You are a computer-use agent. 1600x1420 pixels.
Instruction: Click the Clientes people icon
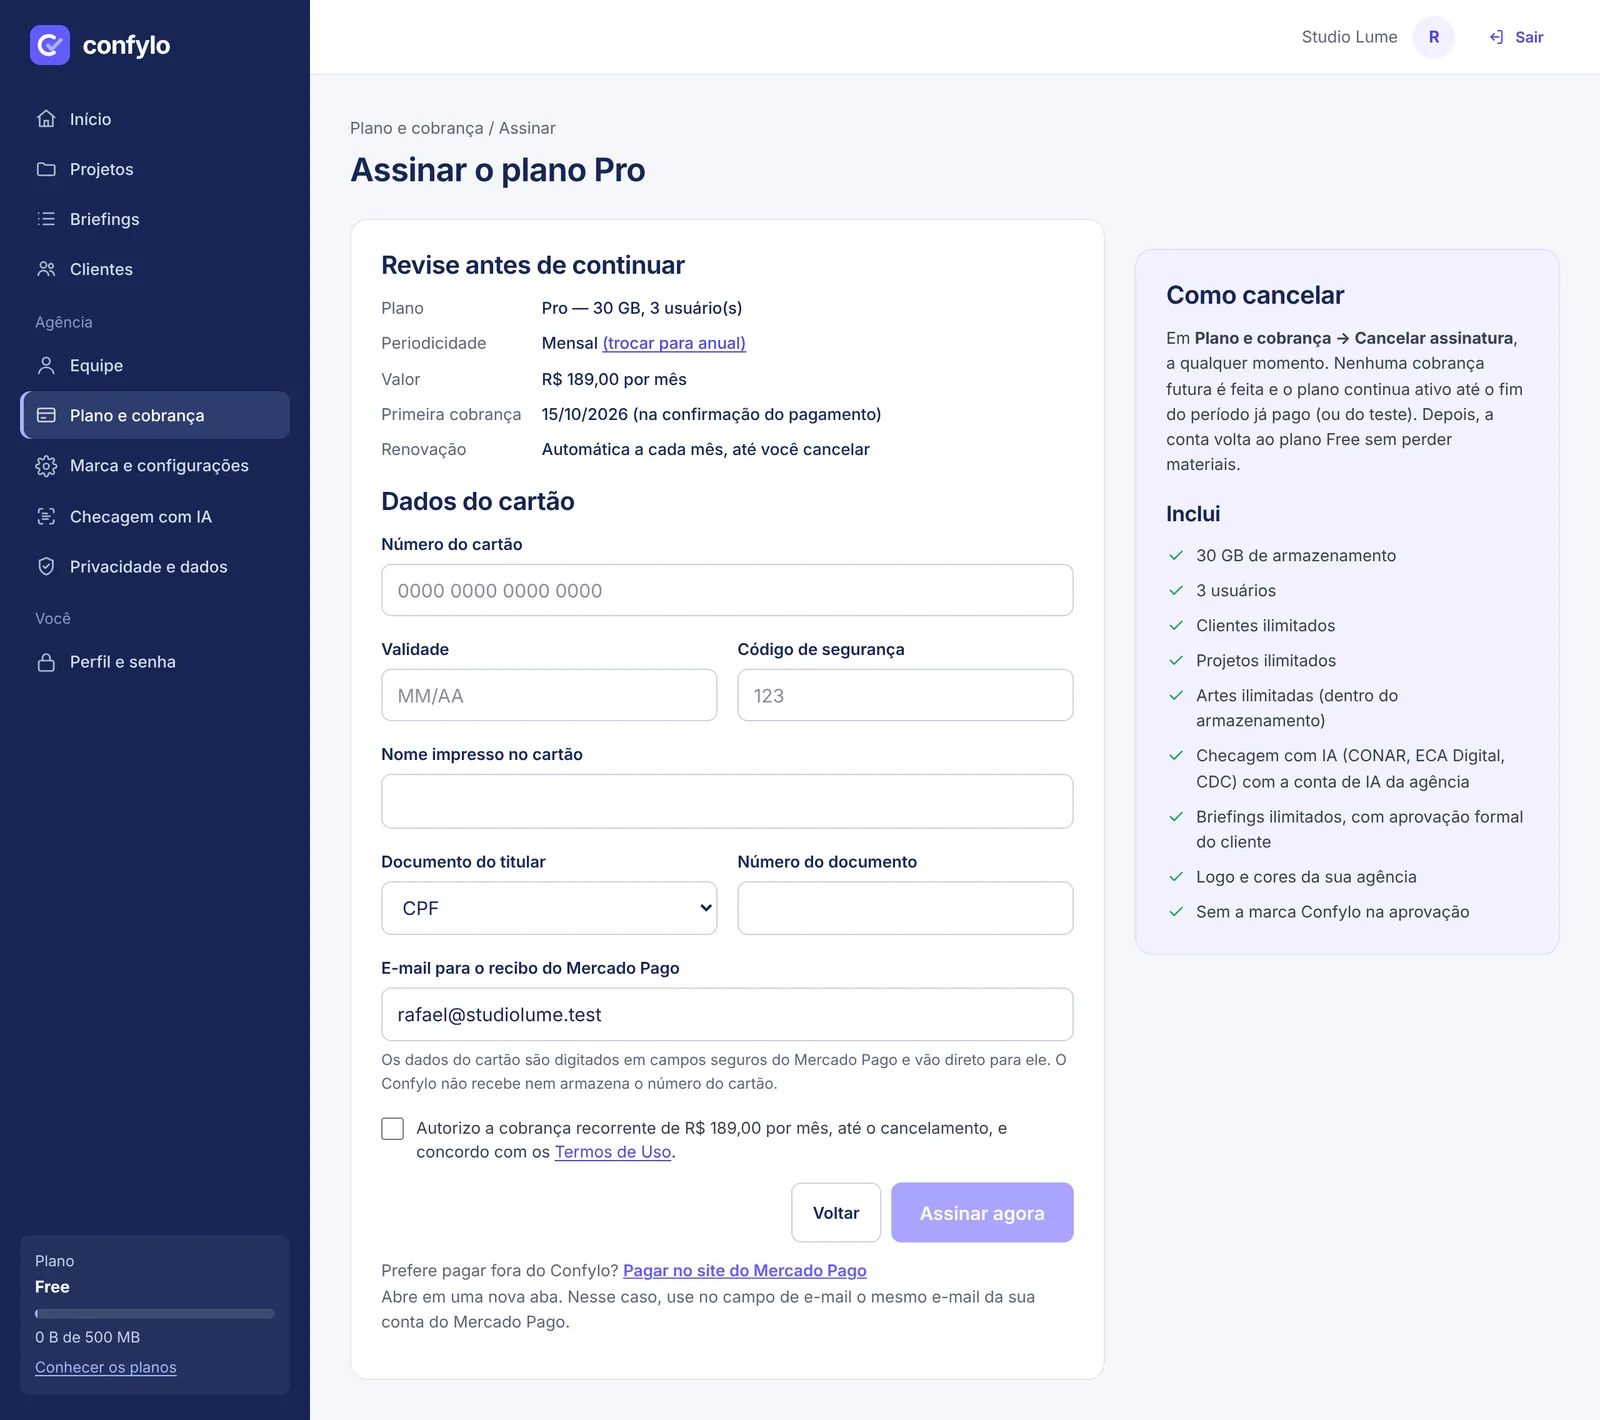pyautogui.click(x=46, y=269)
